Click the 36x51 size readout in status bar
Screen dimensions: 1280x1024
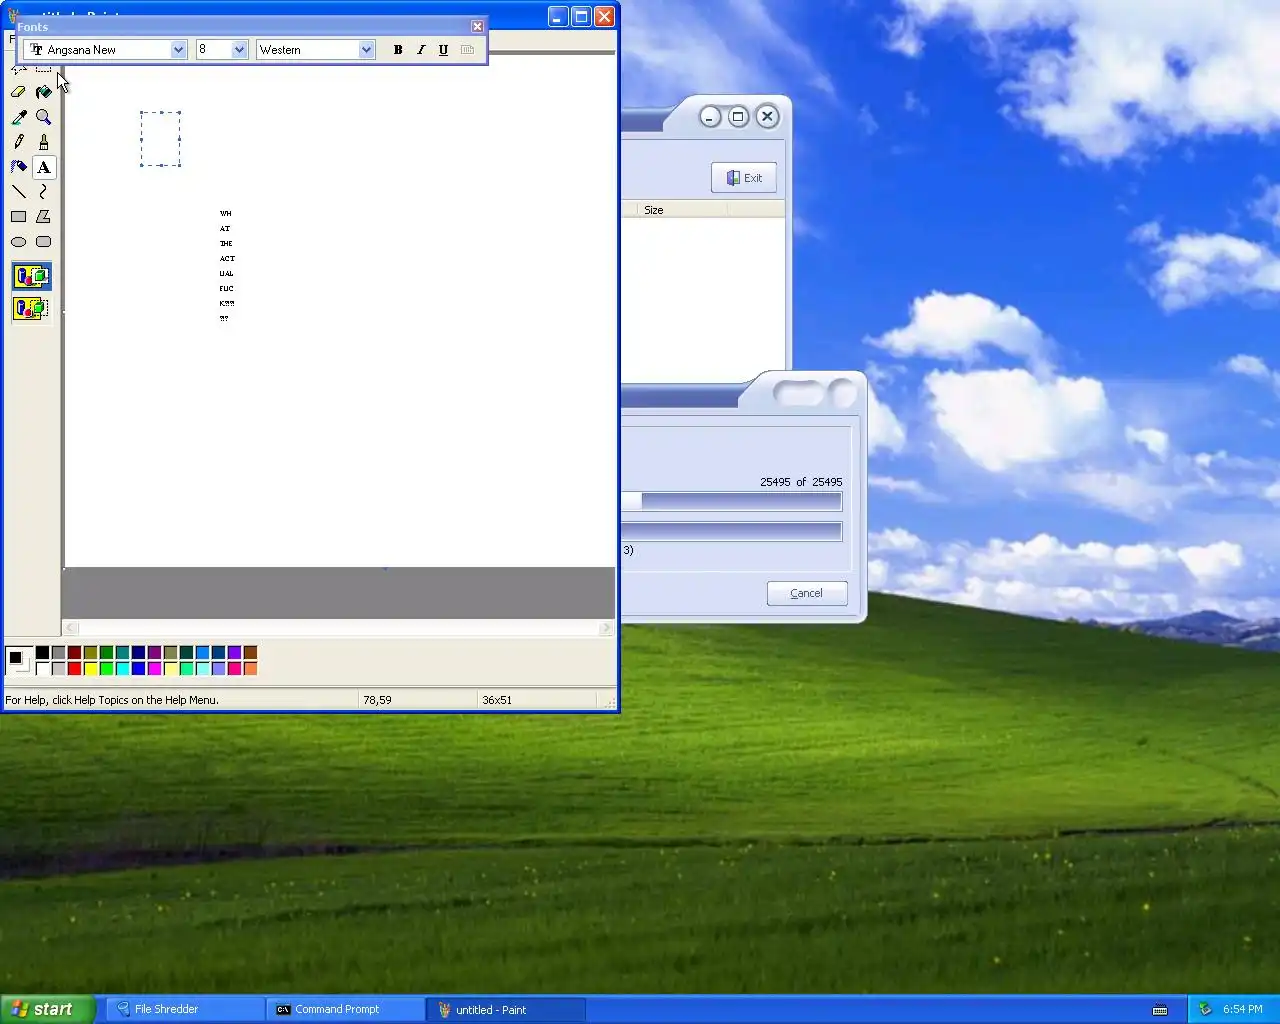[497, 700]
